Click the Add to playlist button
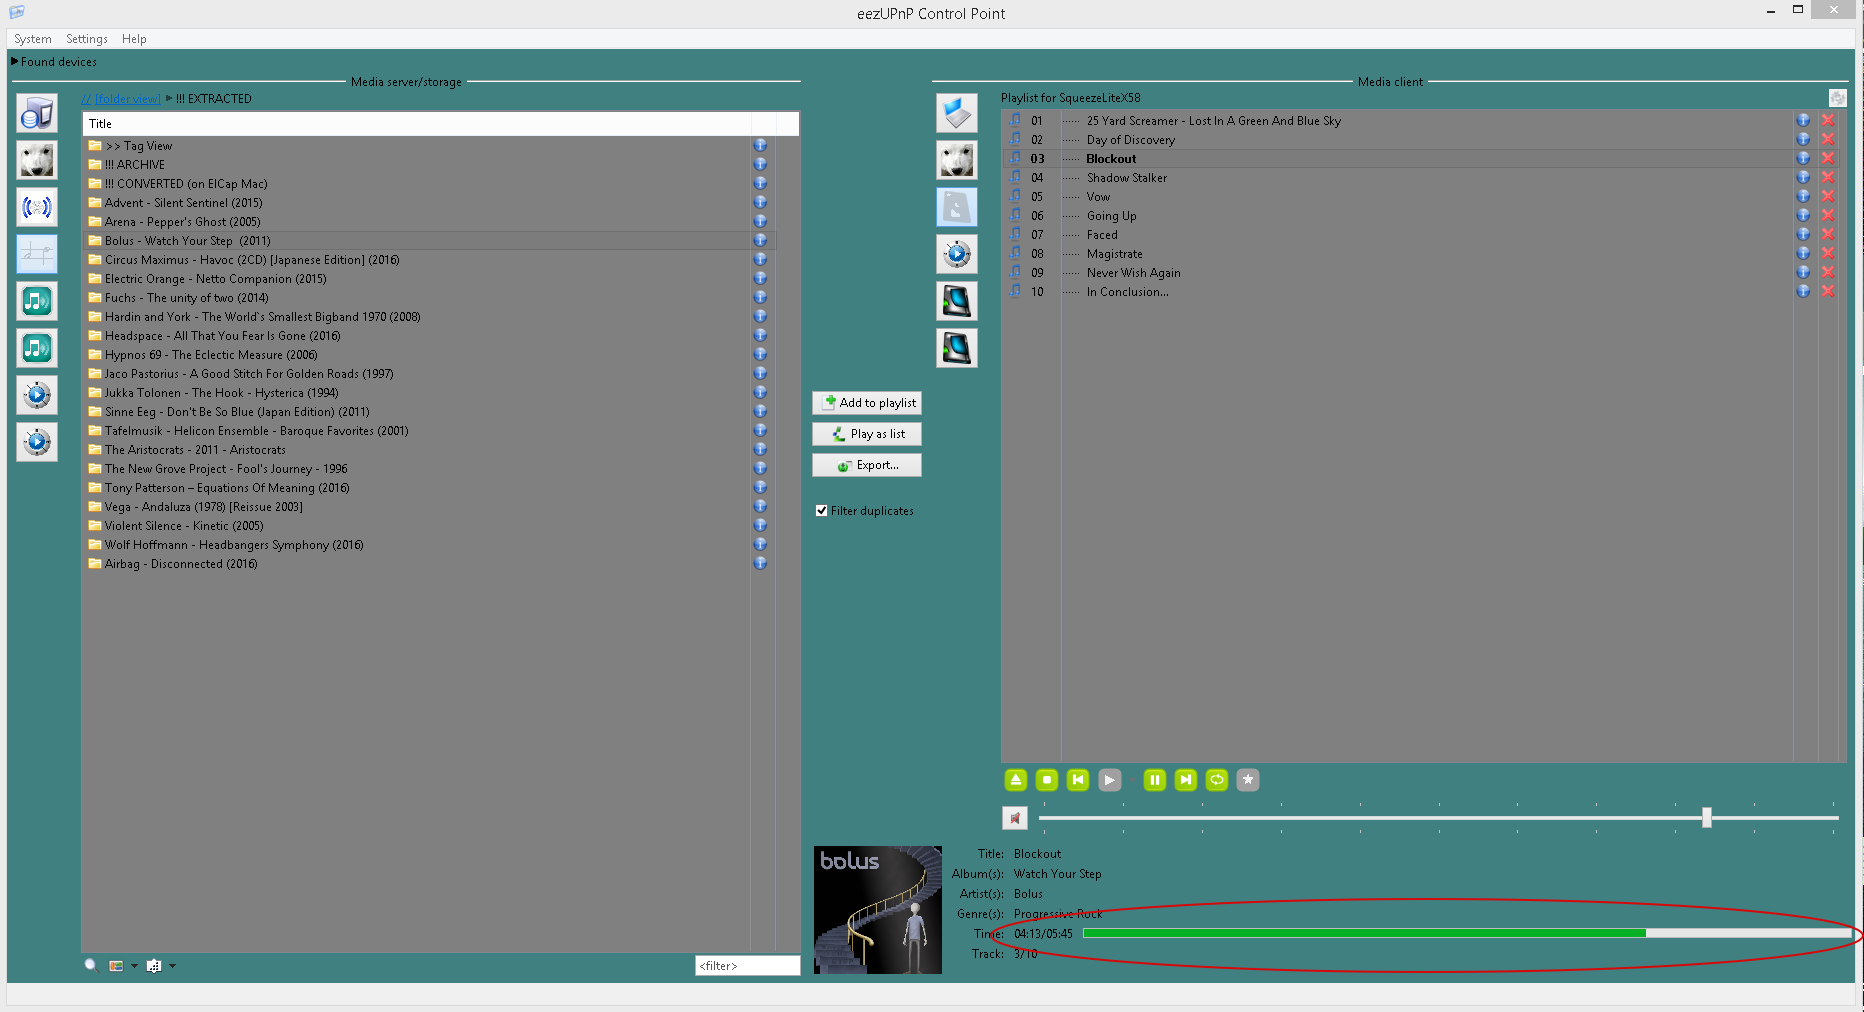The width and height of the screenshot is (1864, 1012). click(867, 403)
